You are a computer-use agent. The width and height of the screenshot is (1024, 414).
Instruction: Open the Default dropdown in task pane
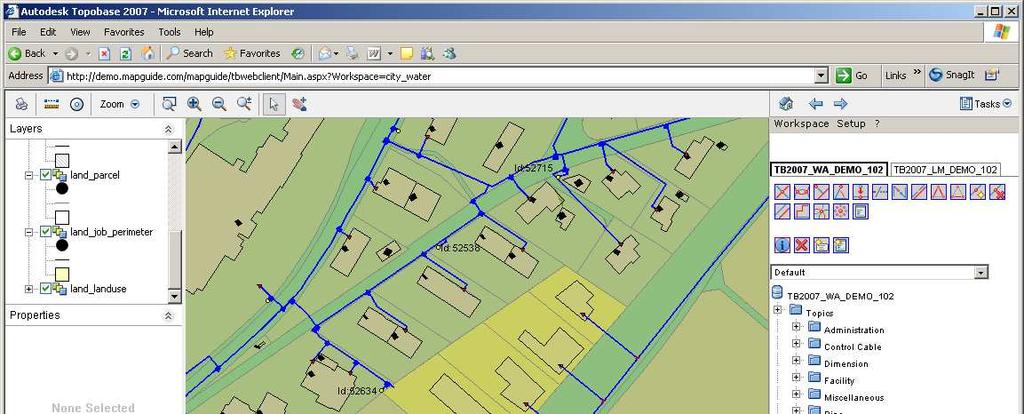point(981,272)
